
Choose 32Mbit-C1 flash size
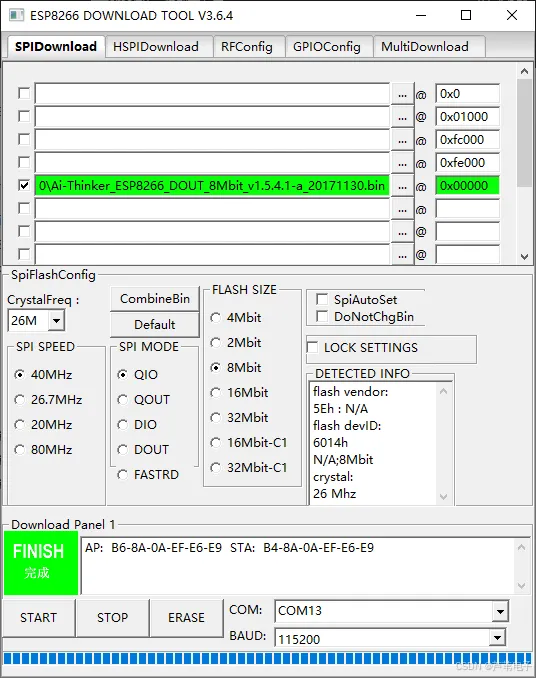(215, 468)
